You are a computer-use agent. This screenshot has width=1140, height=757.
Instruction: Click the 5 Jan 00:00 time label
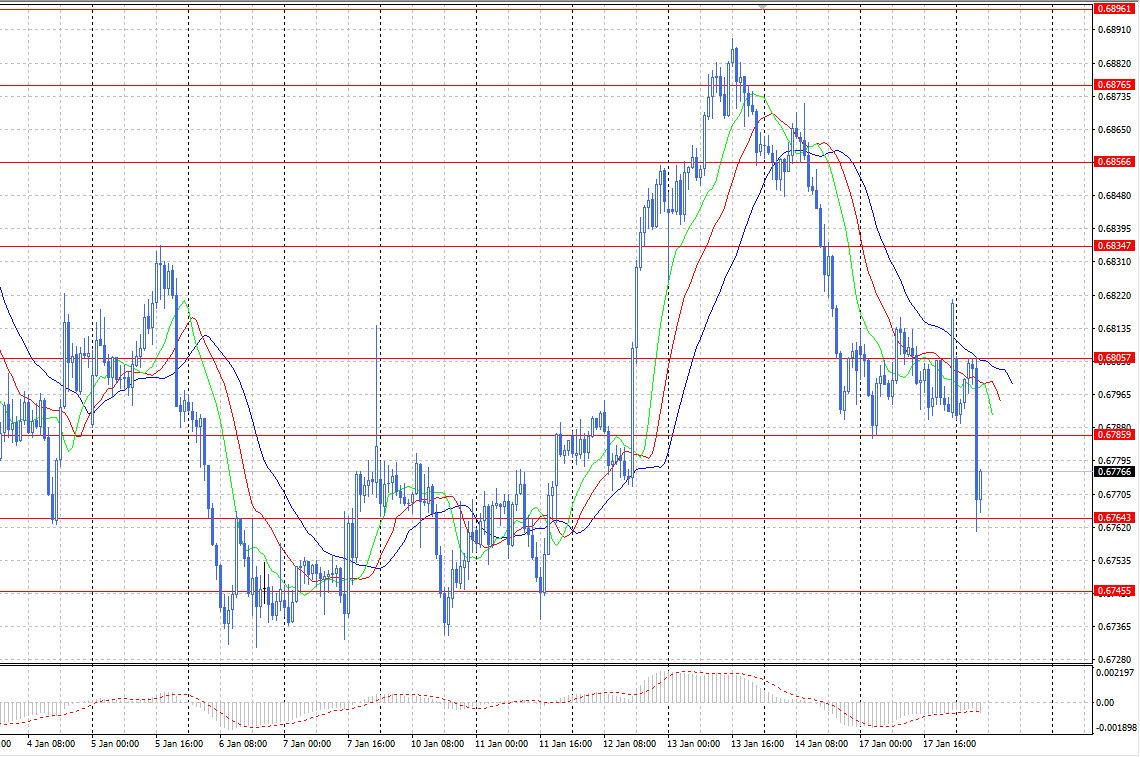coord(115,744)
